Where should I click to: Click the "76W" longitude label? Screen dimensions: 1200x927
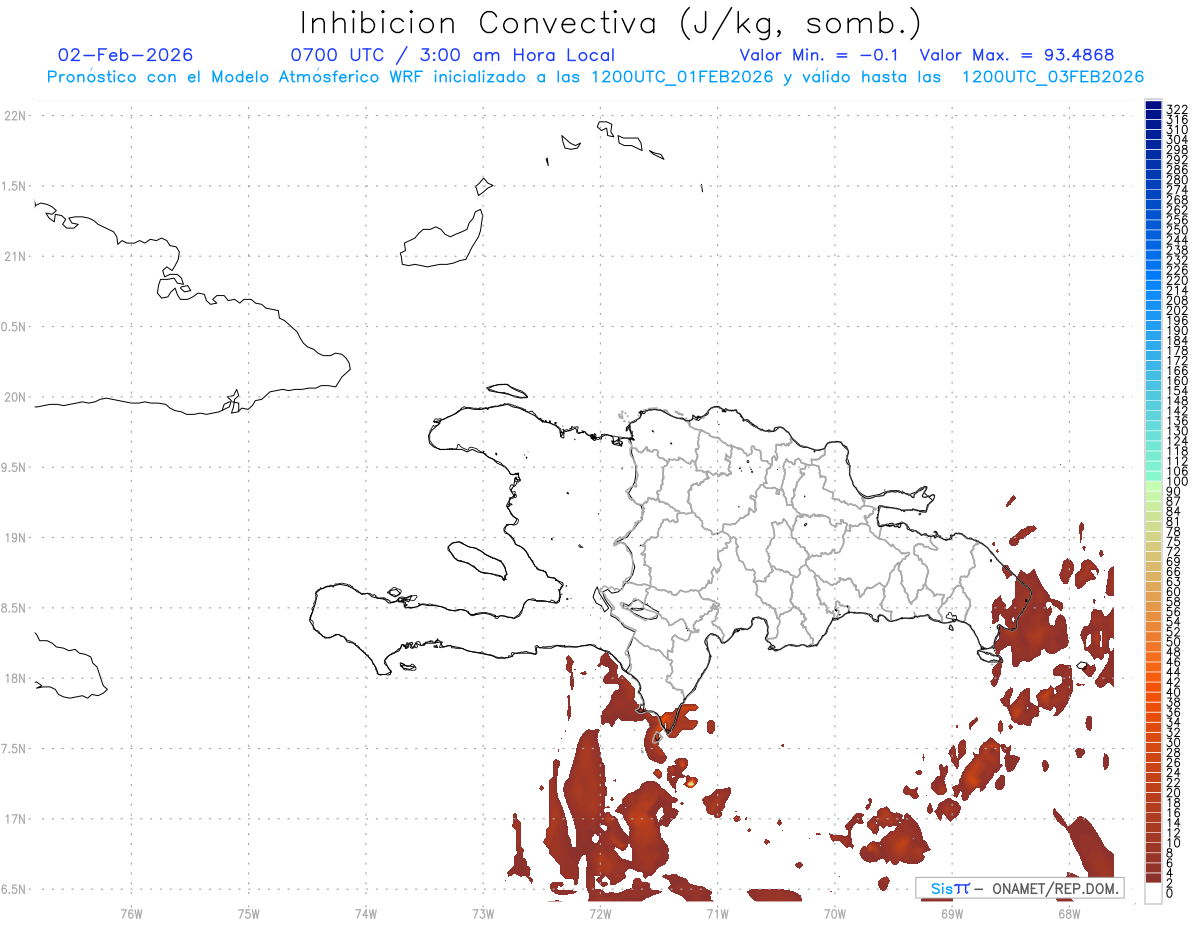click(131, 912)
